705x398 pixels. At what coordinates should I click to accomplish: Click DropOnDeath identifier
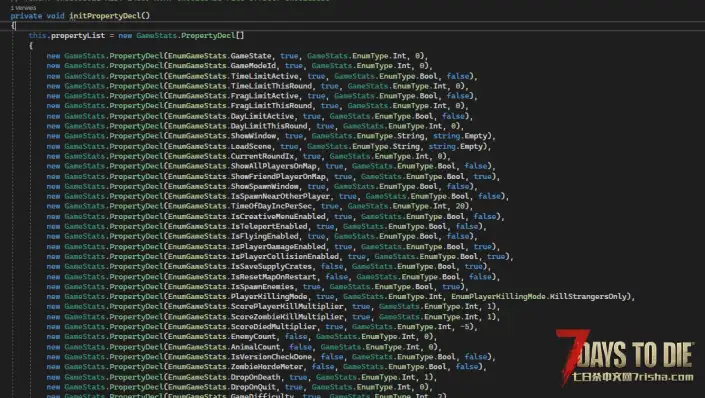(255, 377)
